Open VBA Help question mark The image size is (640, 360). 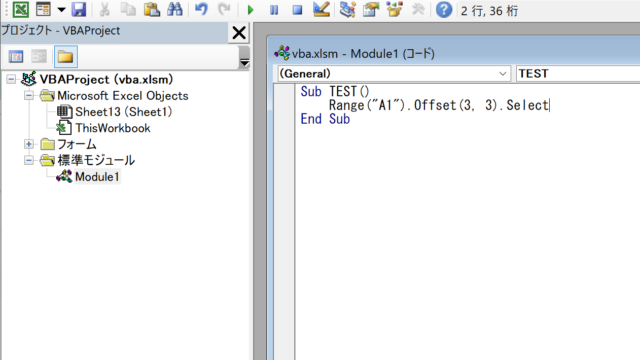(444, 9)
